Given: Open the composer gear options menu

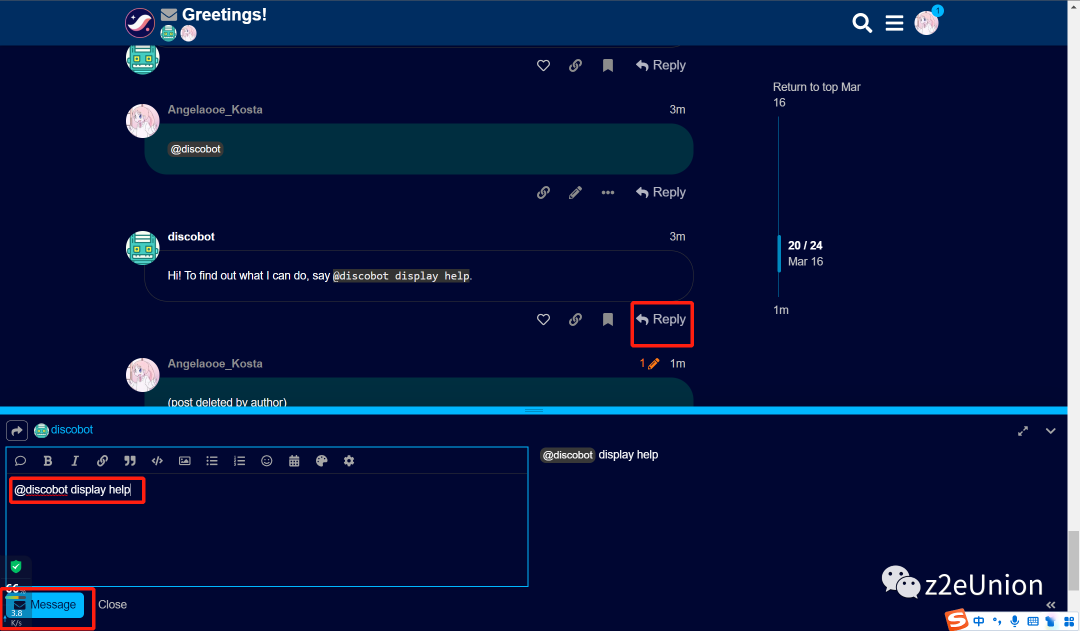Looking at the screenshot, I should [349, 461].
